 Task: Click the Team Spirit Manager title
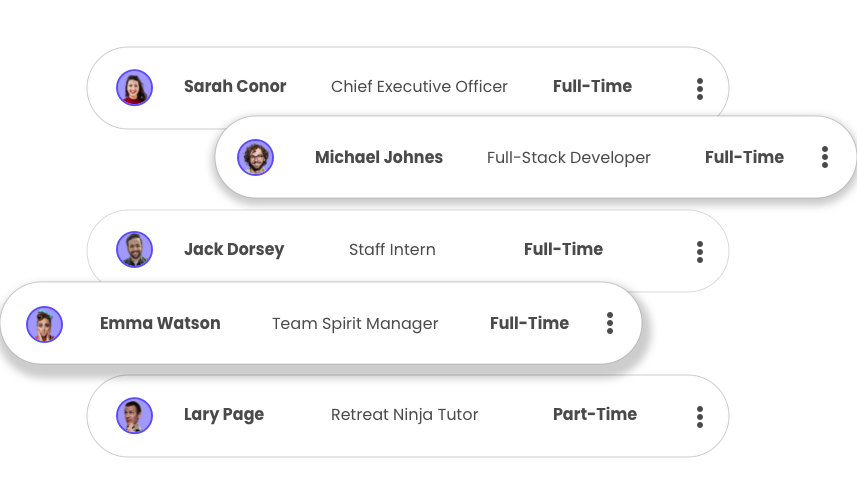pos(355,324)
